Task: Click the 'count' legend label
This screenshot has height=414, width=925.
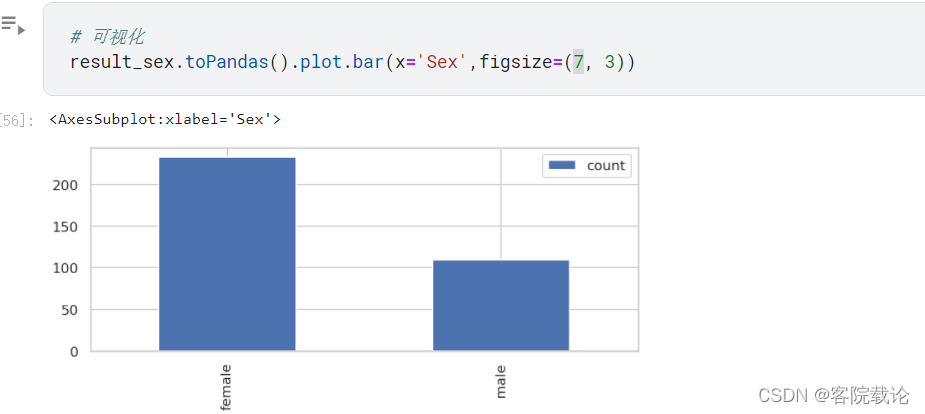Action: tap(605, 166)
